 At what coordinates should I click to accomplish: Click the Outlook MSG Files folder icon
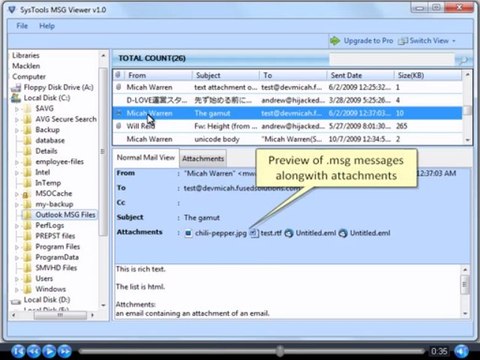coord(27,215)
